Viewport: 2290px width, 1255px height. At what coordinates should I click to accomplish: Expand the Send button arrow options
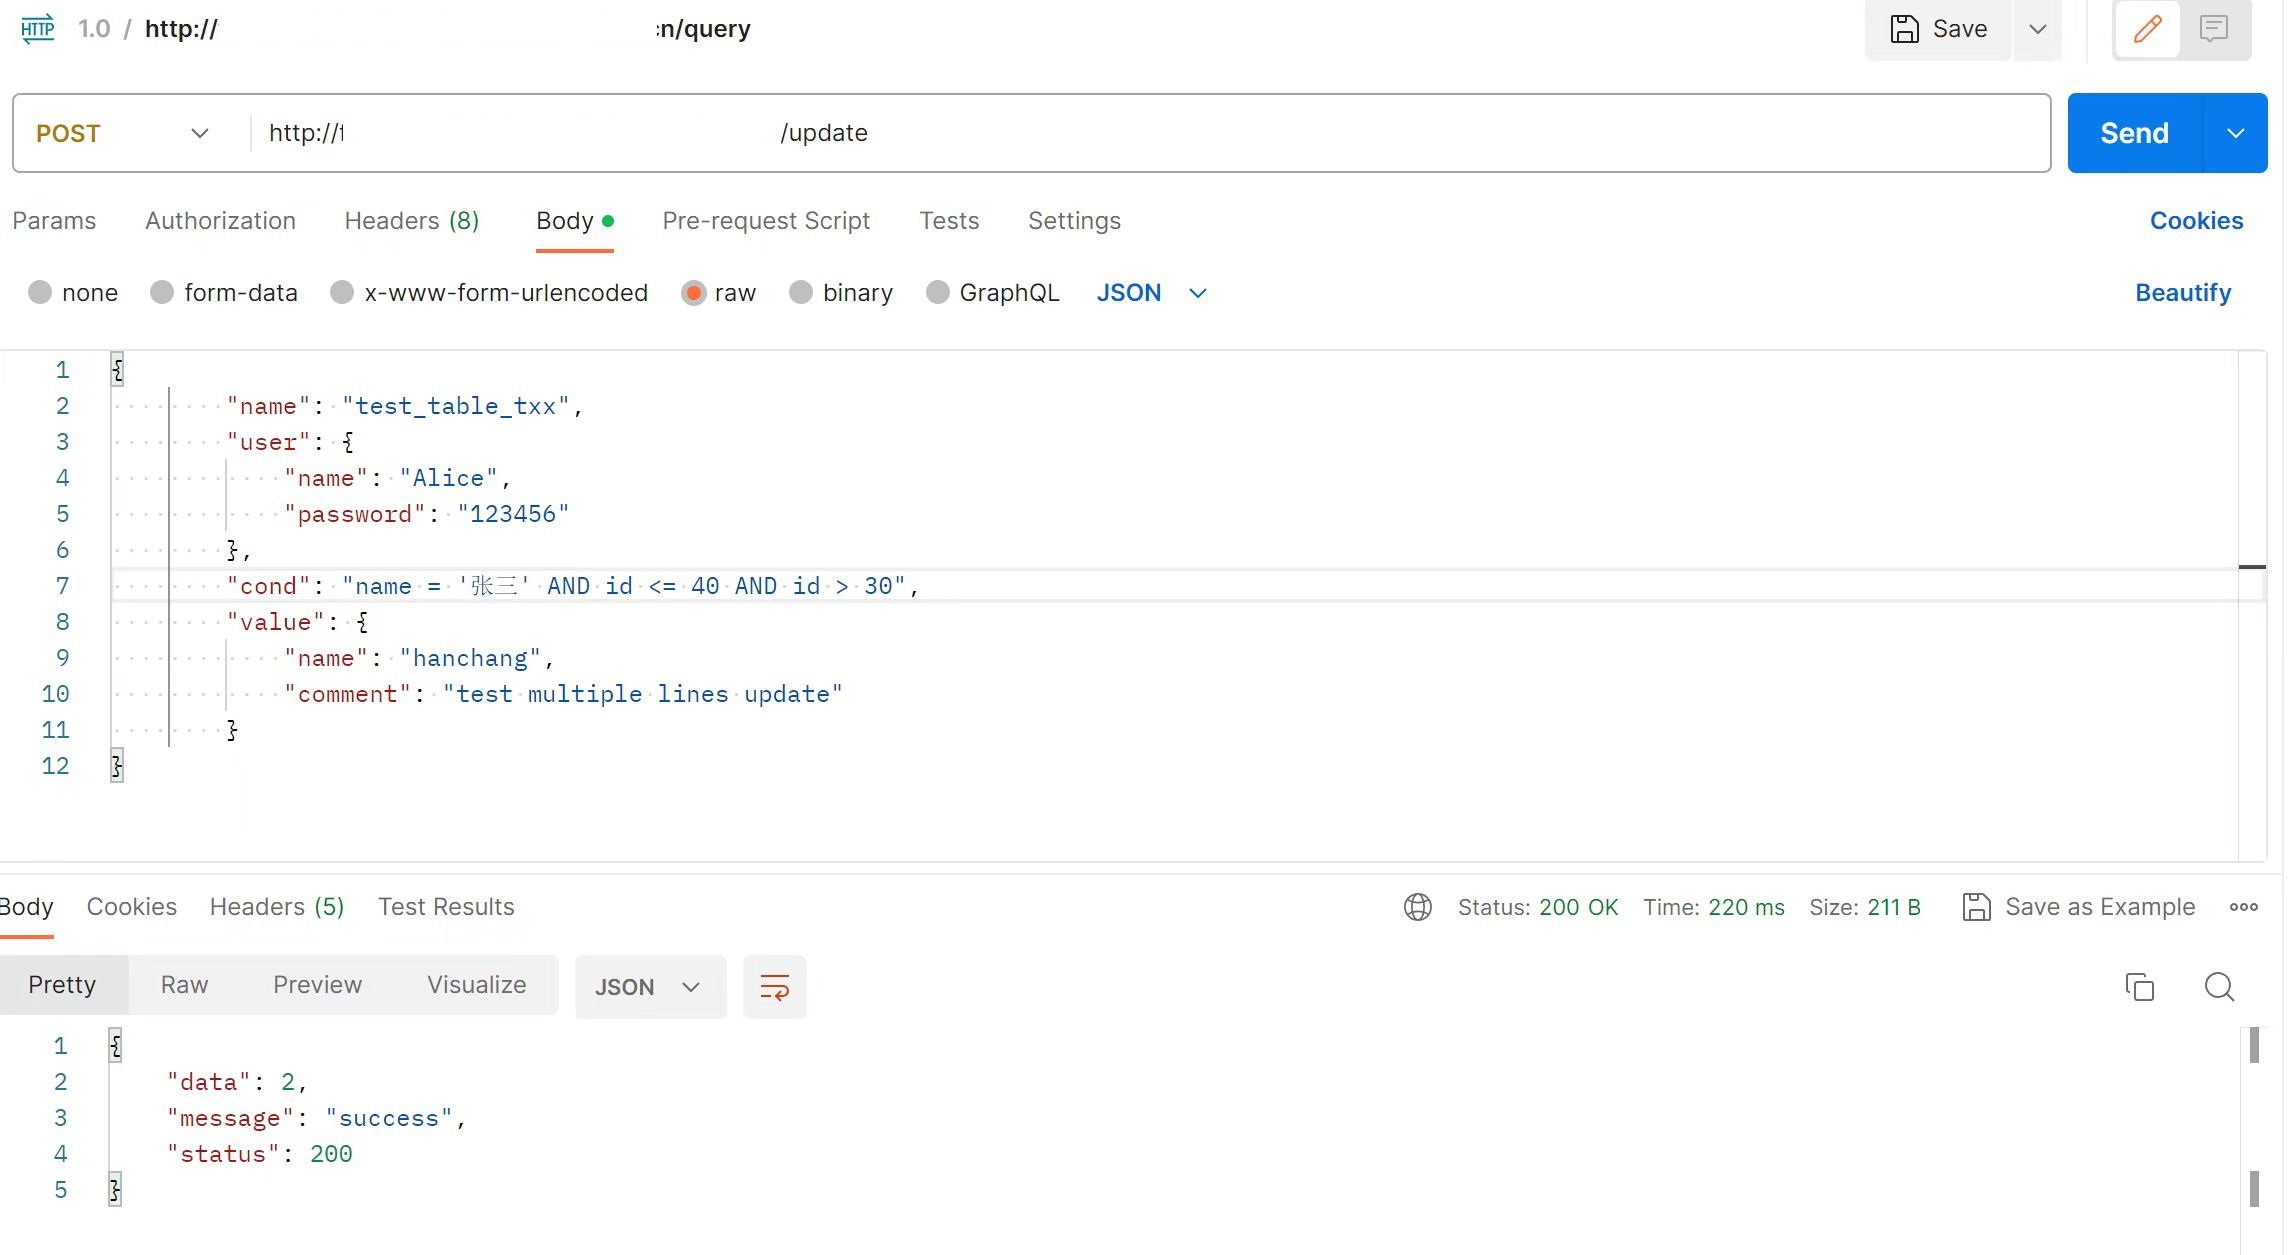(x=2236, y=133)
